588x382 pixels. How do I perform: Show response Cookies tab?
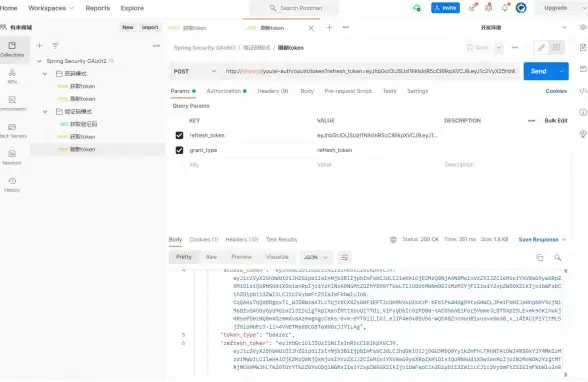204,240
